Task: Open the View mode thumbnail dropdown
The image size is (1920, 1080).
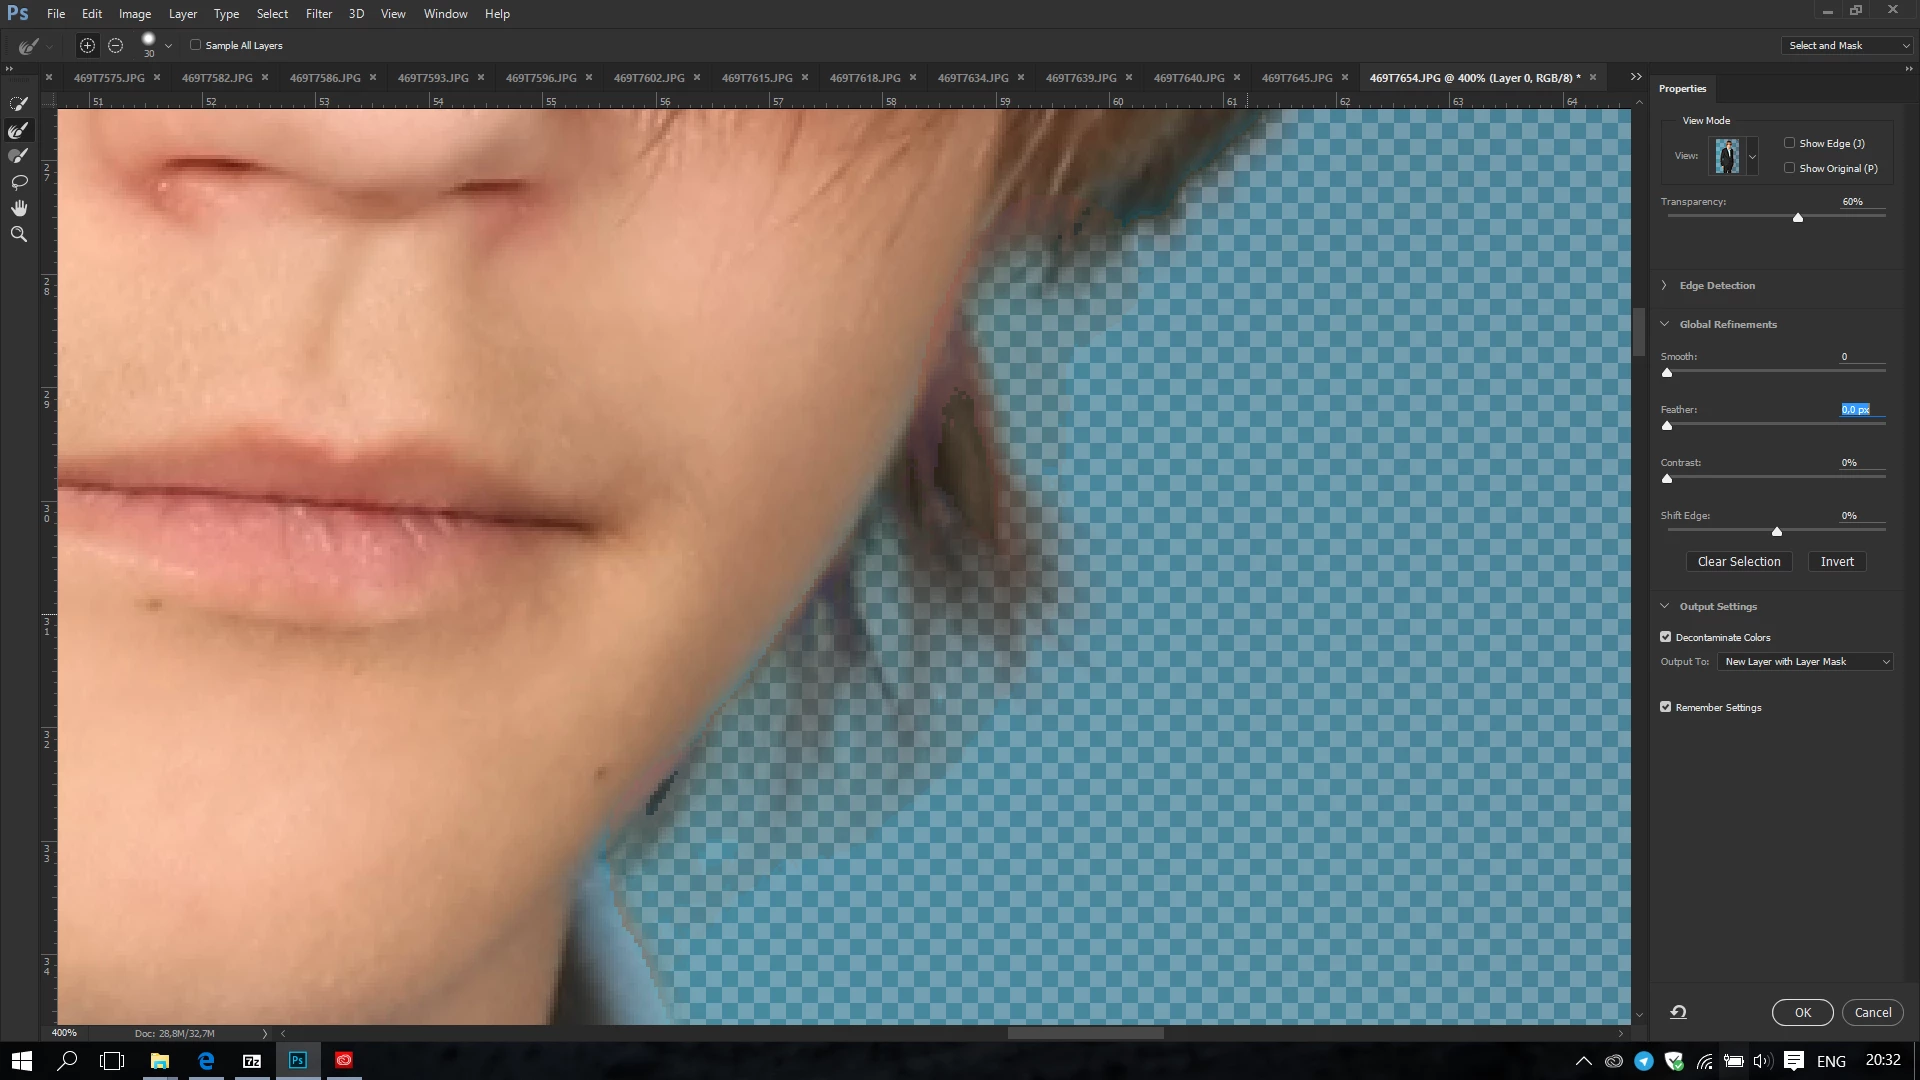Action: click(x=1752, y=157)
